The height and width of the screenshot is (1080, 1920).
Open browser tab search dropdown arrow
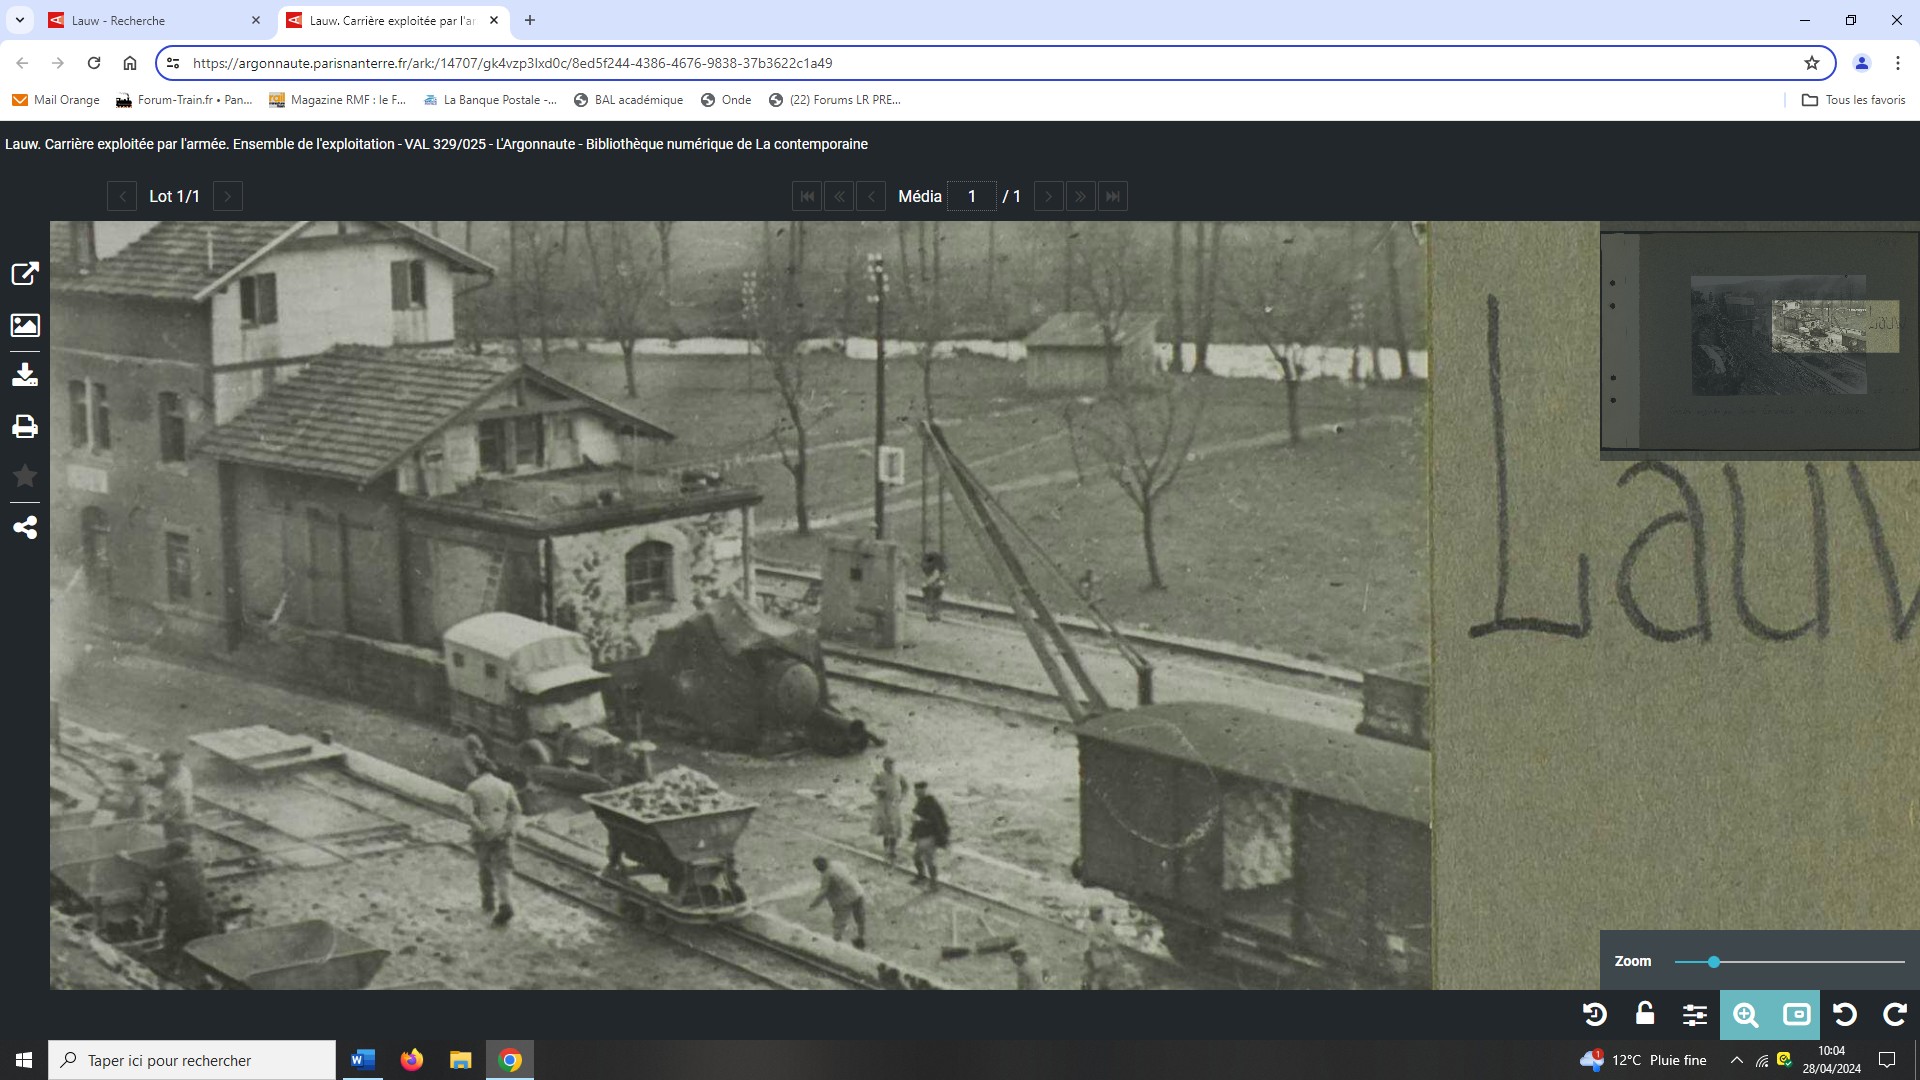coord(20,20)
